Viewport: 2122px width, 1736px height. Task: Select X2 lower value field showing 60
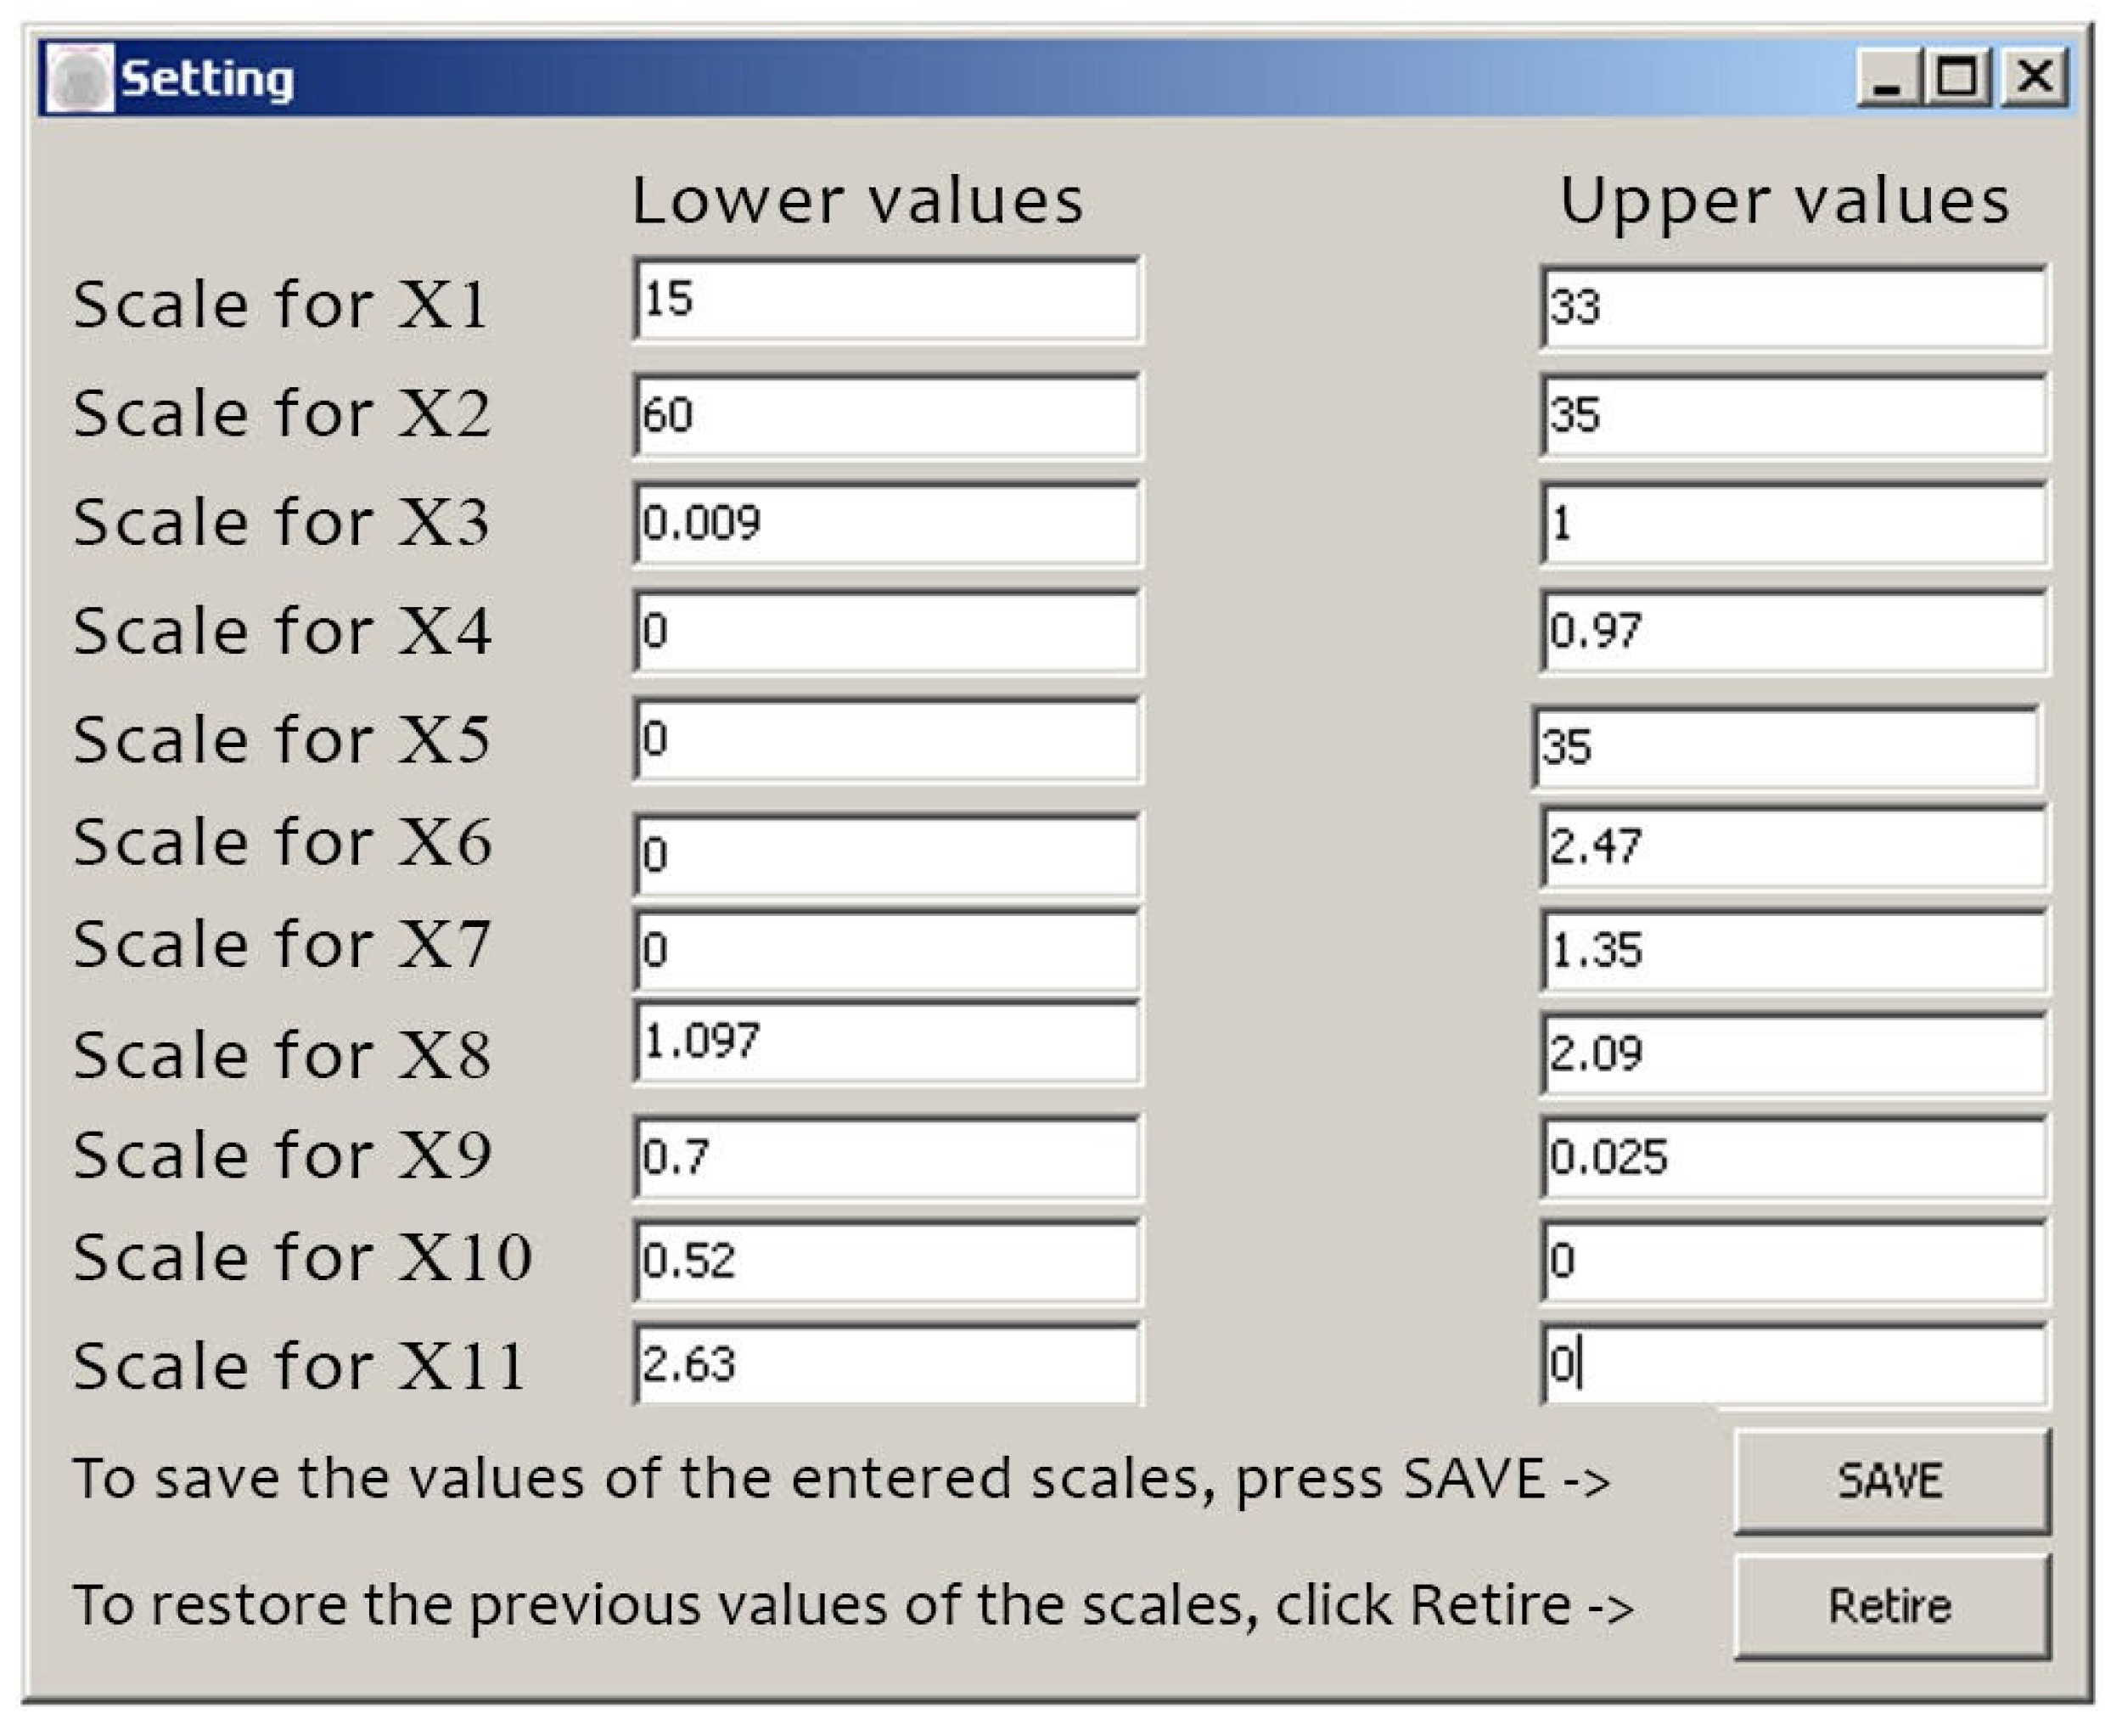[x=887, y=415]
